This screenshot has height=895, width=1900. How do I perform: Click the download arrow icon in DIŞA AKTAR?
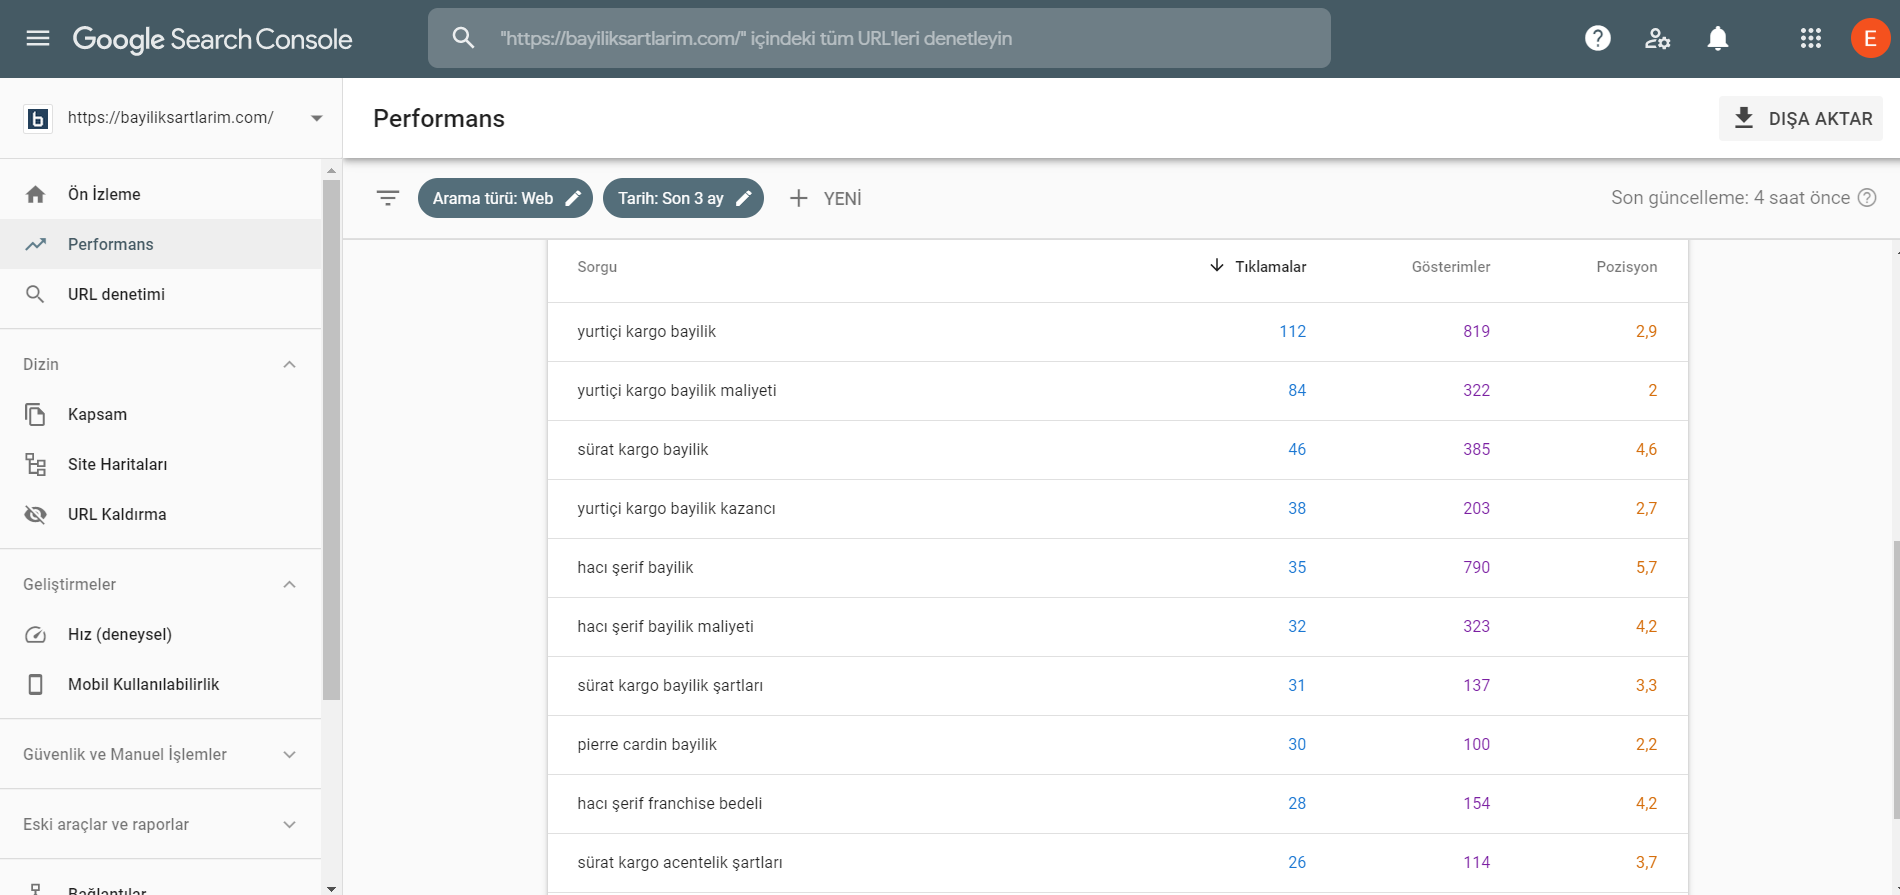click(x=1744, y=118)
